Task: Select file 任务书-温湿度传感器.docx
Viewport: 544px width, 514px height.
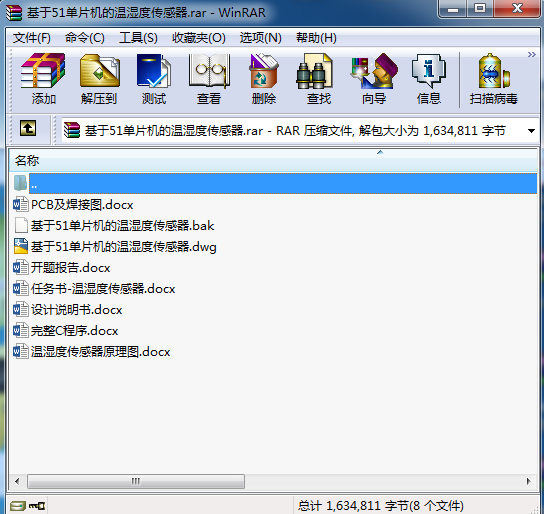Action: 103,289
